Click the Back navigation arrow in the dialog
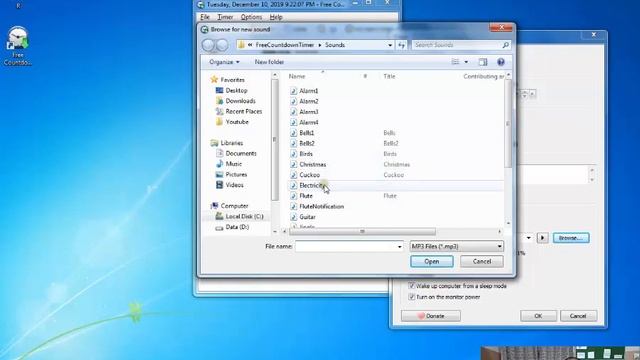Image resolution: width=640 pixels, height=360 pixels. 208,45
